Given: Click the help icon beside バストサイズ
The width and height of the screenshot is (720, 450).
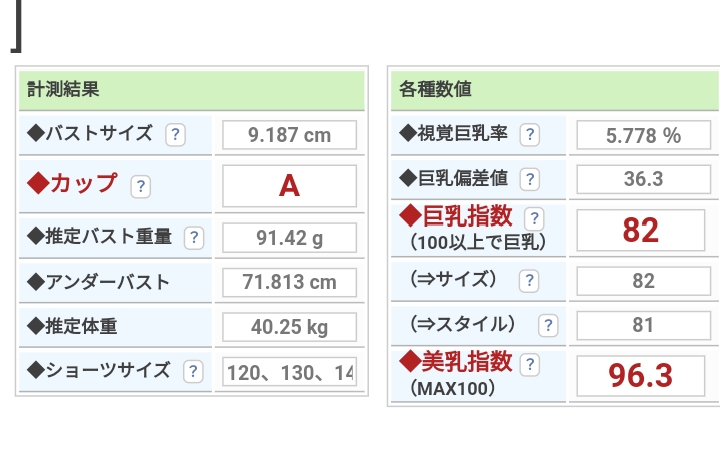Looking at the screenshot, I should pyautogui.click(x=175, y=134).
